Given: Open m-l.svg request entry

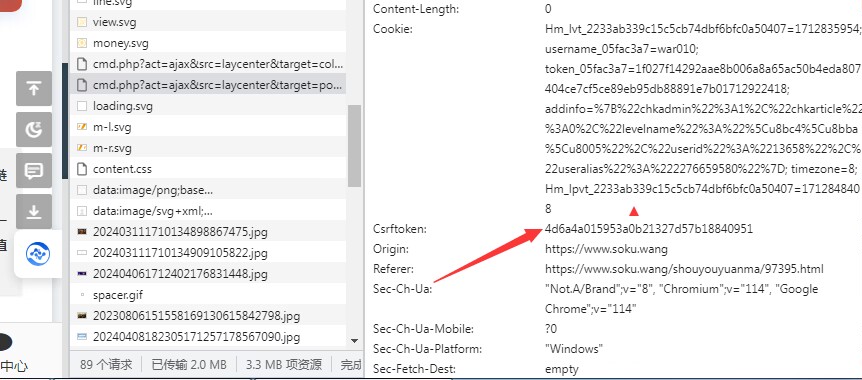Looking at the screenshot, I should (x=208, y=127).
